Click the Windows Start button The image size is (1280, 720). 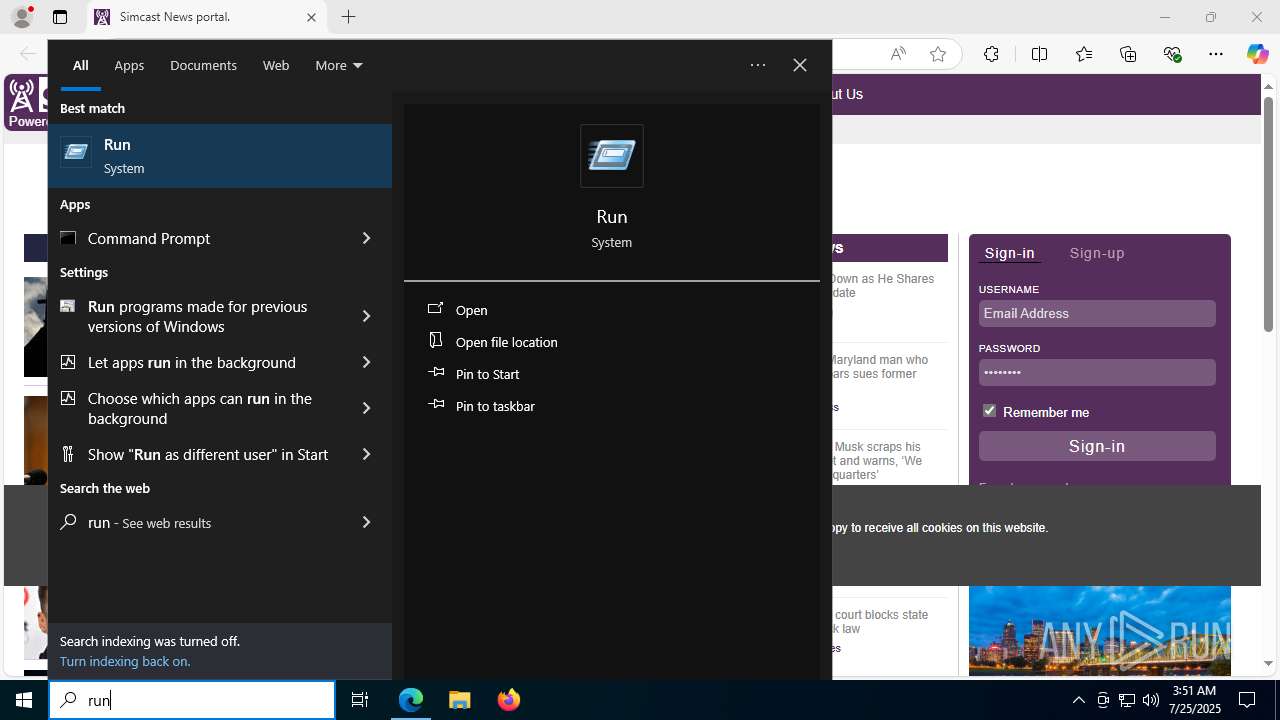[24, 700]
